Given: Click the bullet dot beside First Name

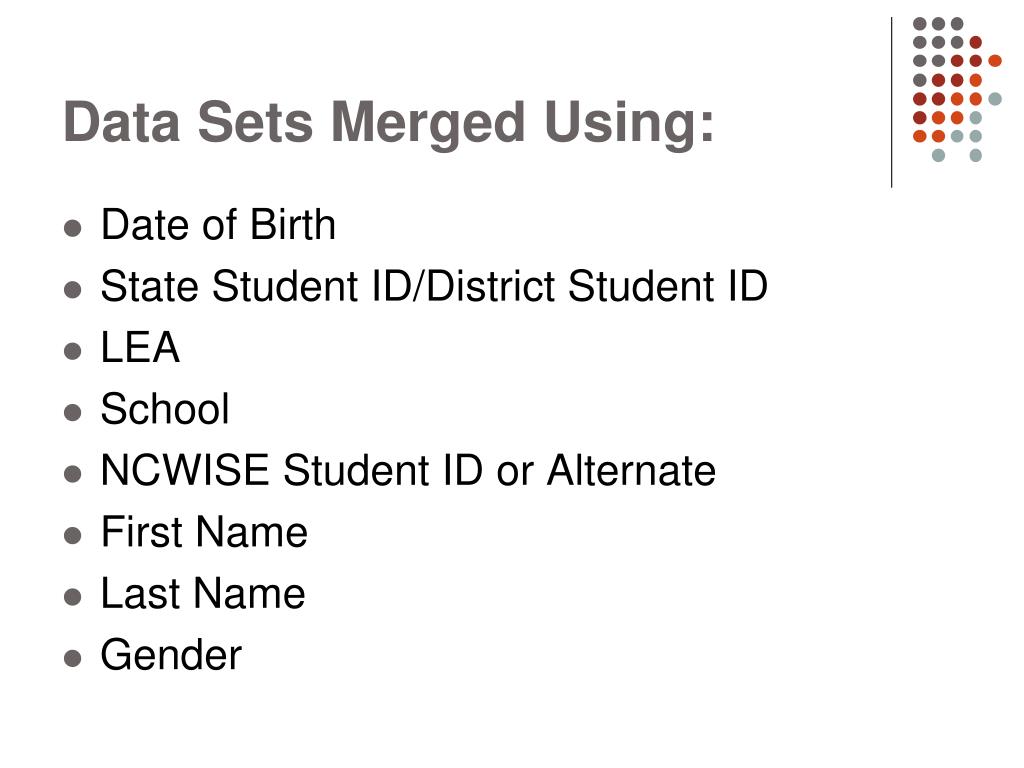Looking at the screenshot, I should 73,536.
